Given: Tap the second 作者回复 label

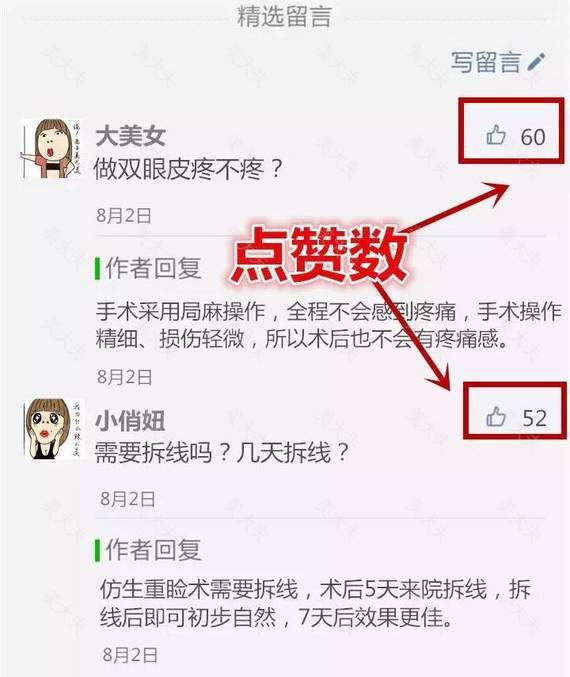Looking at the screenshot, I should click(153, 550).
